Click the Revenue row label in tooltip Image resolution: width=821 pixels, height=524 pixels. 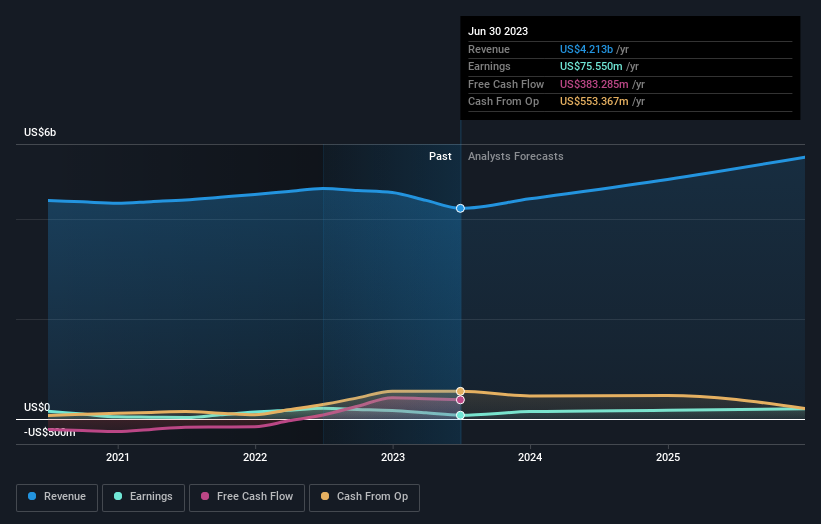[489, 49]
